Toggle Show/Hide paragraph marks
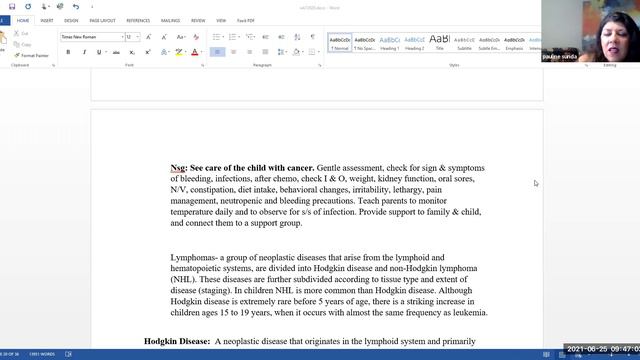 click(x=313, y=37)
